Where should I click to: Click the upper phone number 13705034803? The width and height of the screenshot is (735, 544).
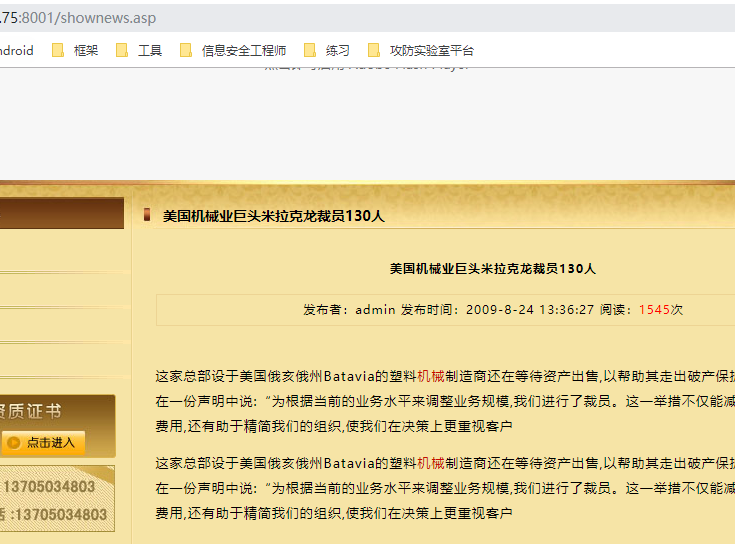pos(49,487)
